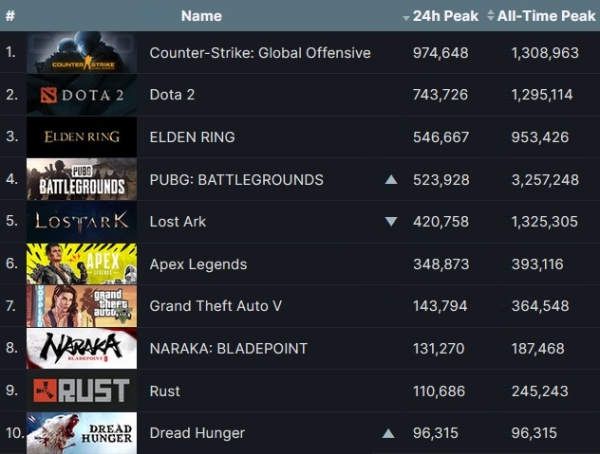Click the Dota 2 logo image

[82, 95]
